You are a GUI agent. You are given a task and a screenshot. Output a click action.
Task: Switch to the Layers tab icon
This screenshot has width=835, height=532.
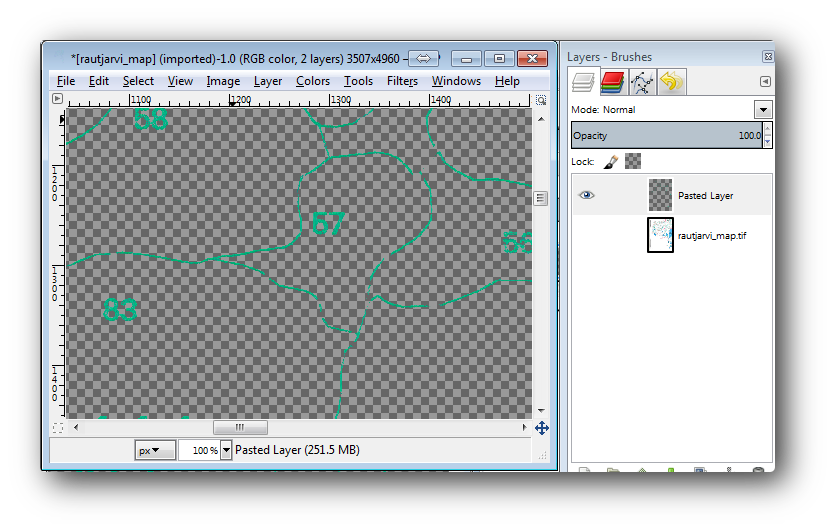584,82
